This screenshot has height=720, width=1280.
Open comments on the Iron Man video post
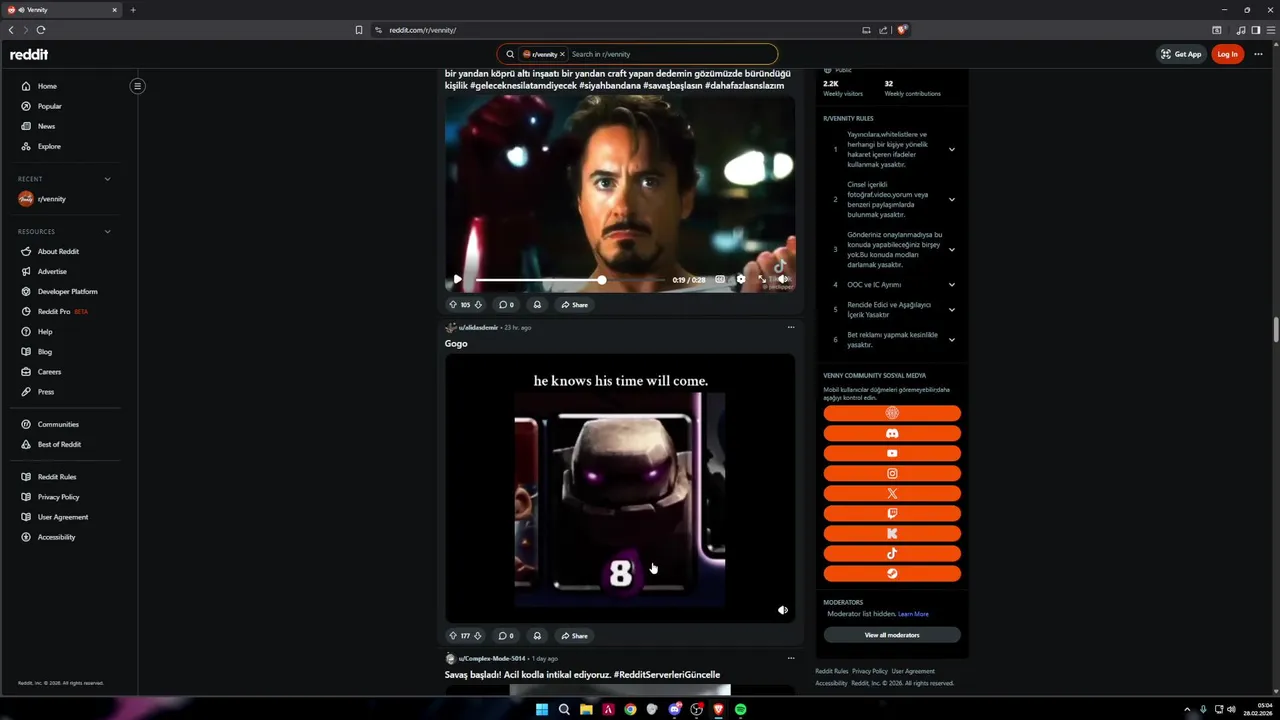506,304
